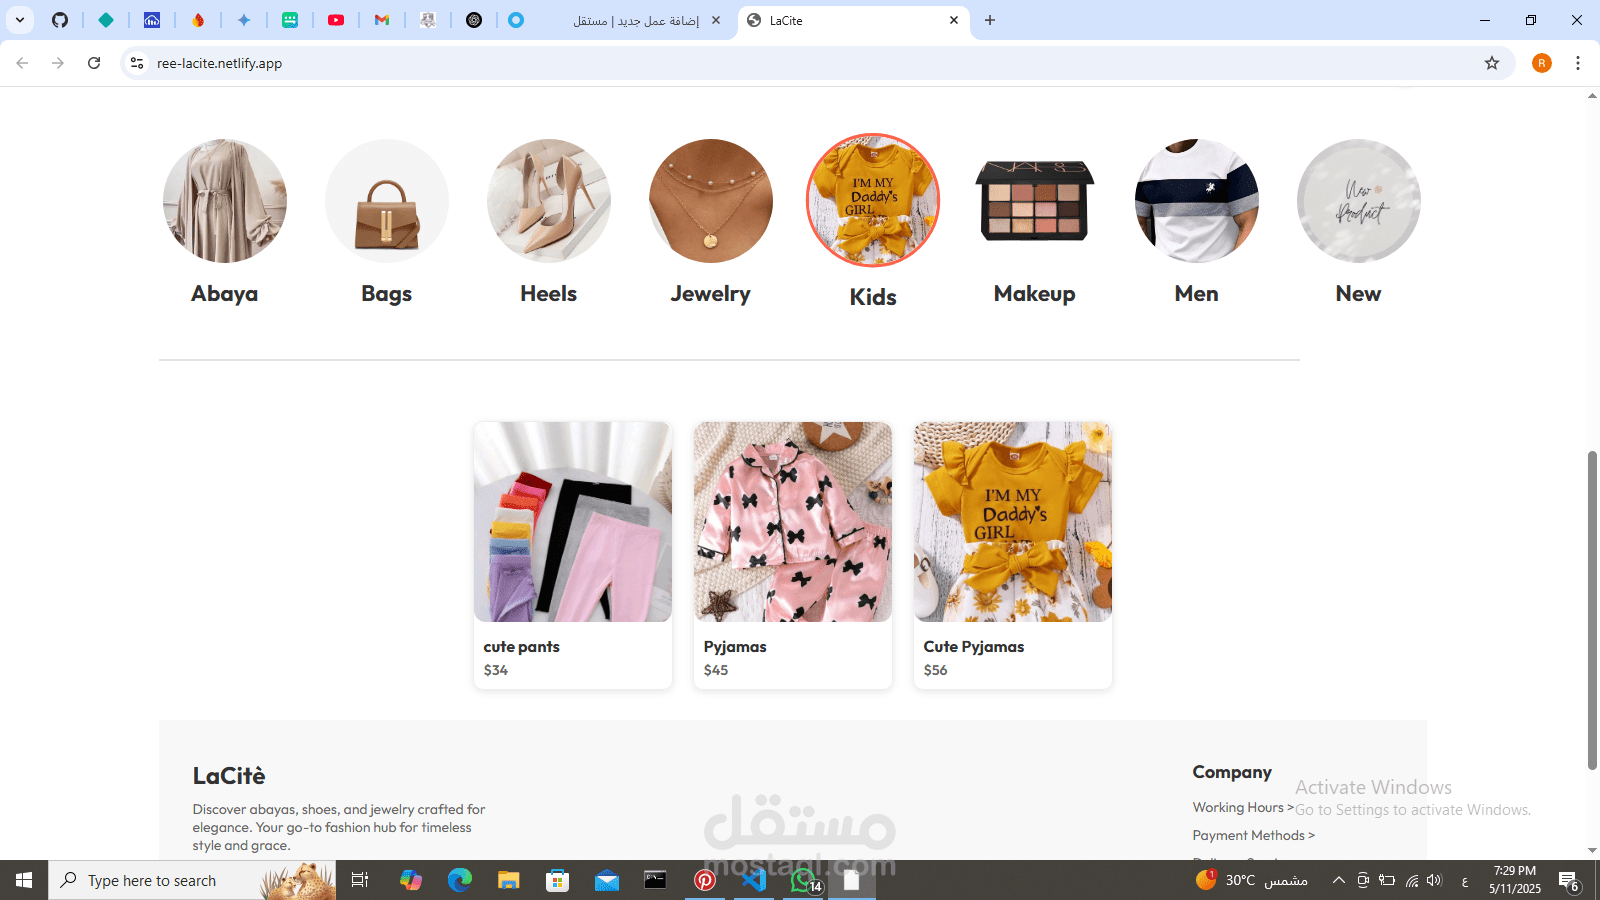This screenshot has width=1600, height=900.
Task: Open the blue sparkle pinned tab
Action: click(244, 20)
